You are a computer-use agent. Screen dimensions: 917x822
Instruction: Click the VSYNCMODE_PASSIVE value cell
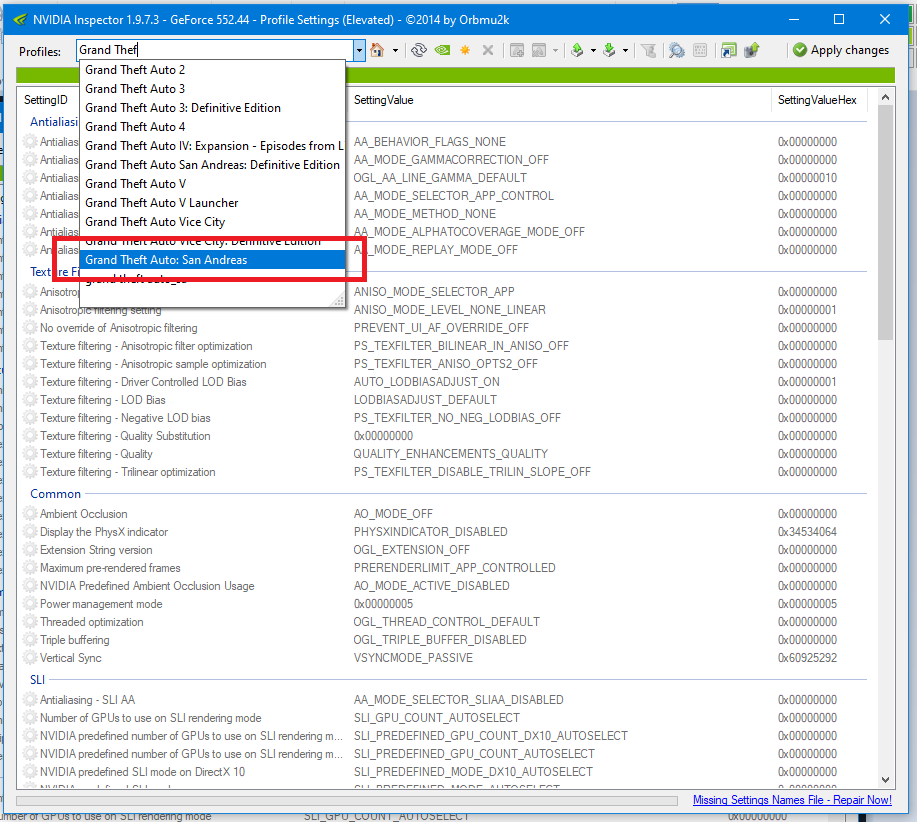(413, 658)
